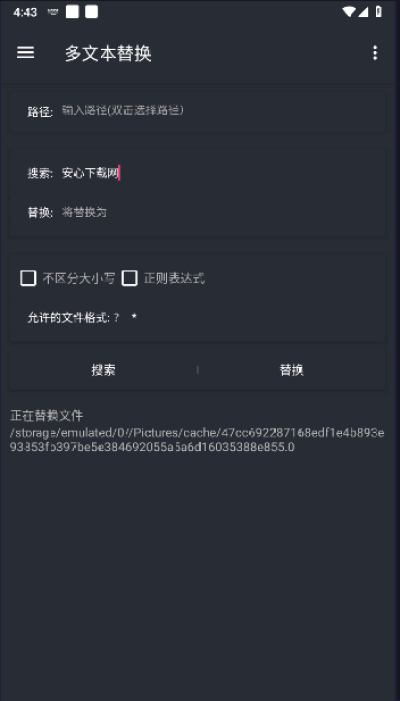Viewport: 400px width, 701px height.
Task: Tap the battery status icon
Action: click(x=379, y=12)
